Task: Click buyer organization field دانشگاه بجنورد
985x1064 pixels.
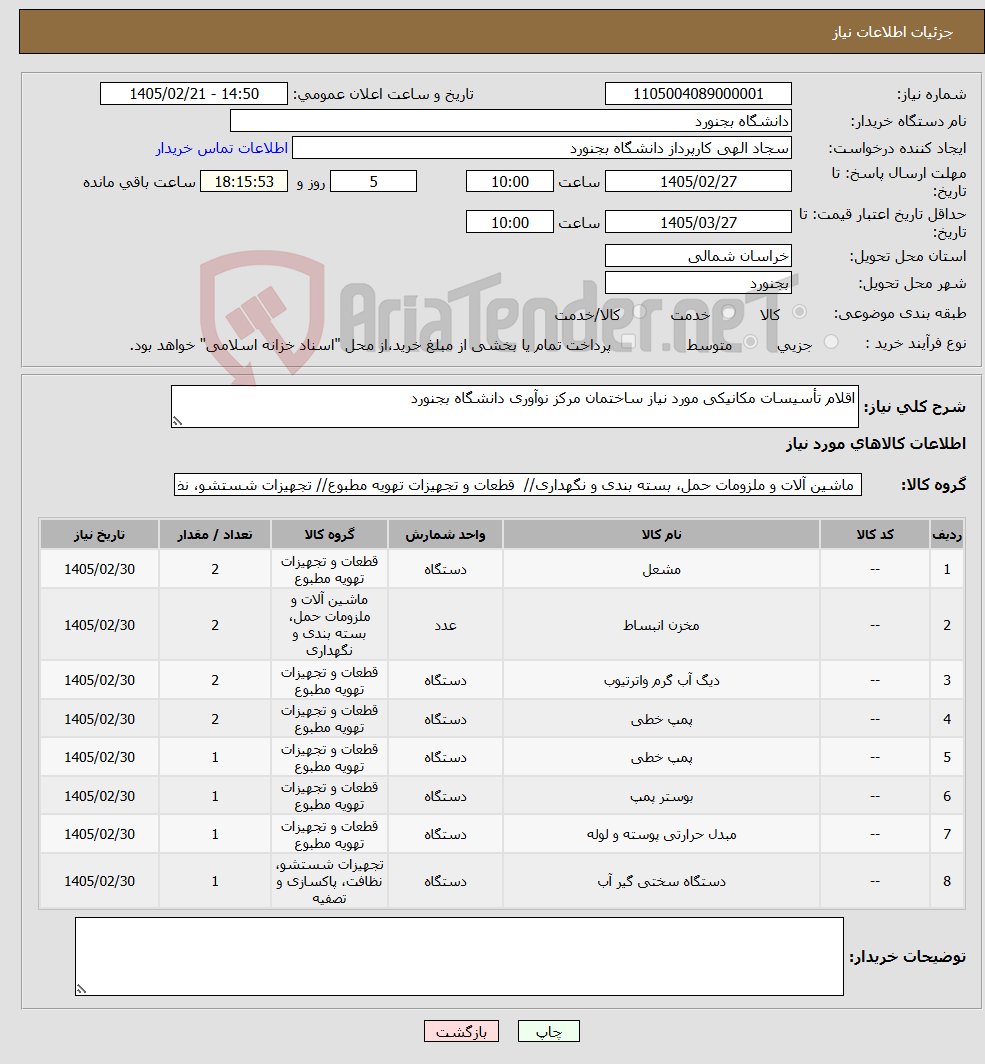Action: 511,121
